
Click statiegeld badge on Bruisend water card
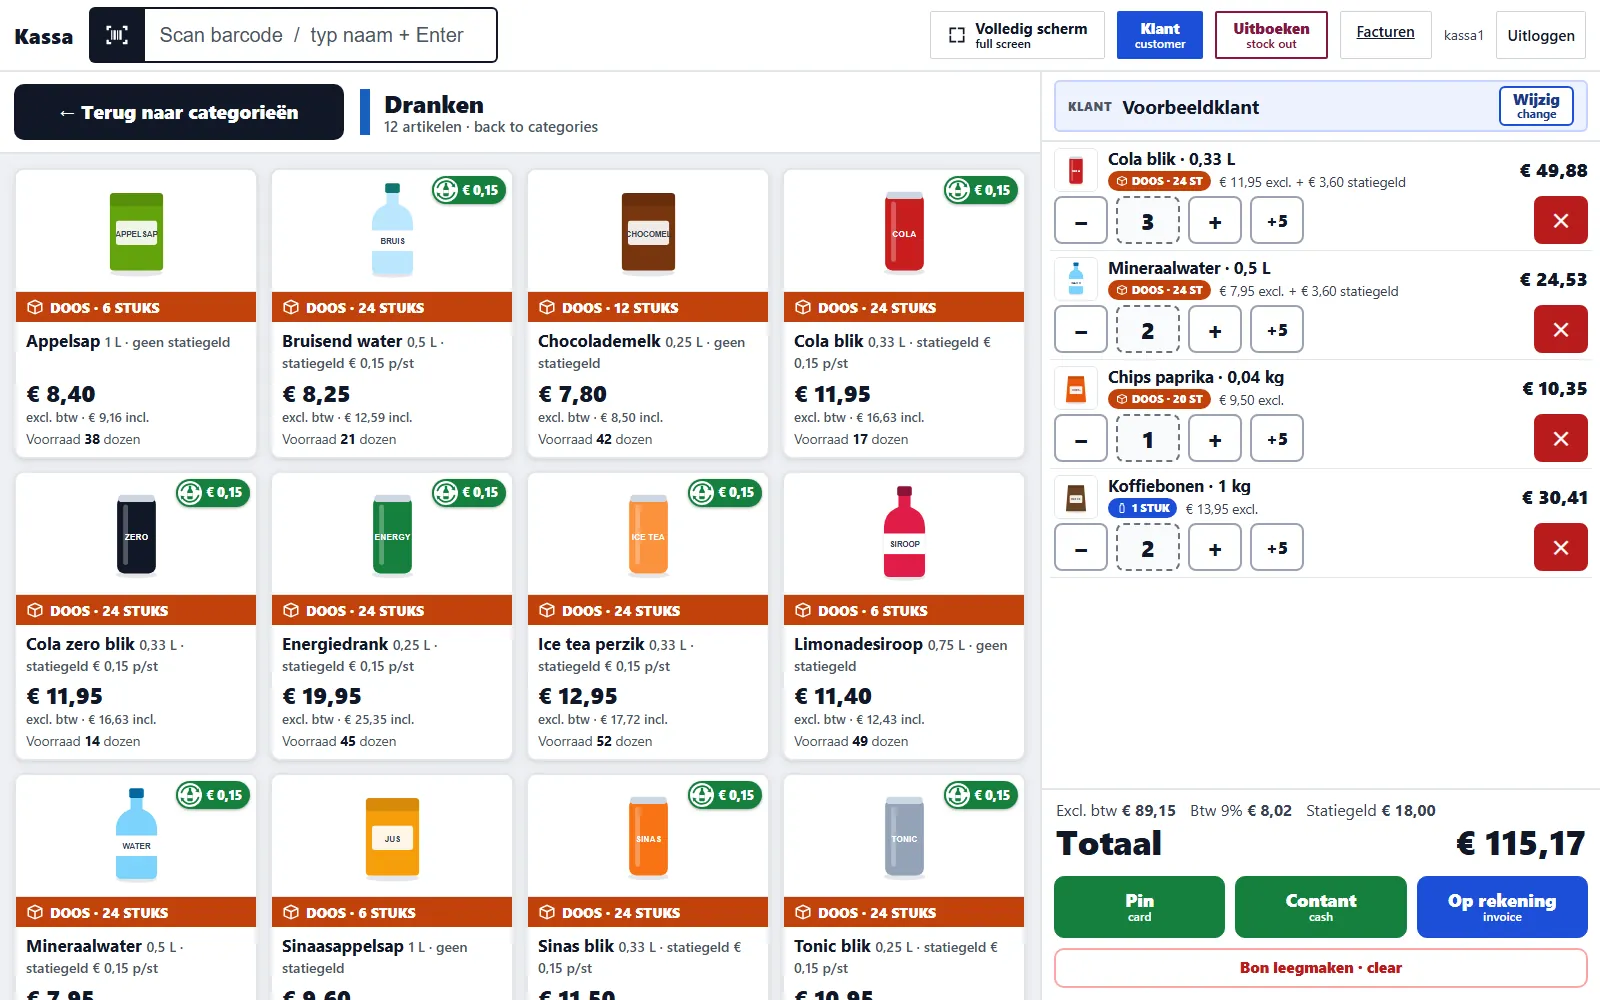click(469, 190)
